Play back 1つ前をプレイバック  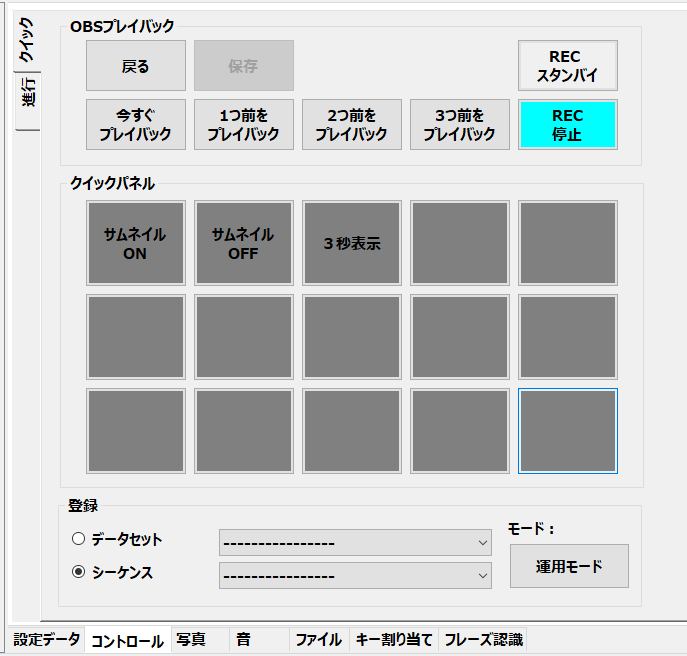243,125
